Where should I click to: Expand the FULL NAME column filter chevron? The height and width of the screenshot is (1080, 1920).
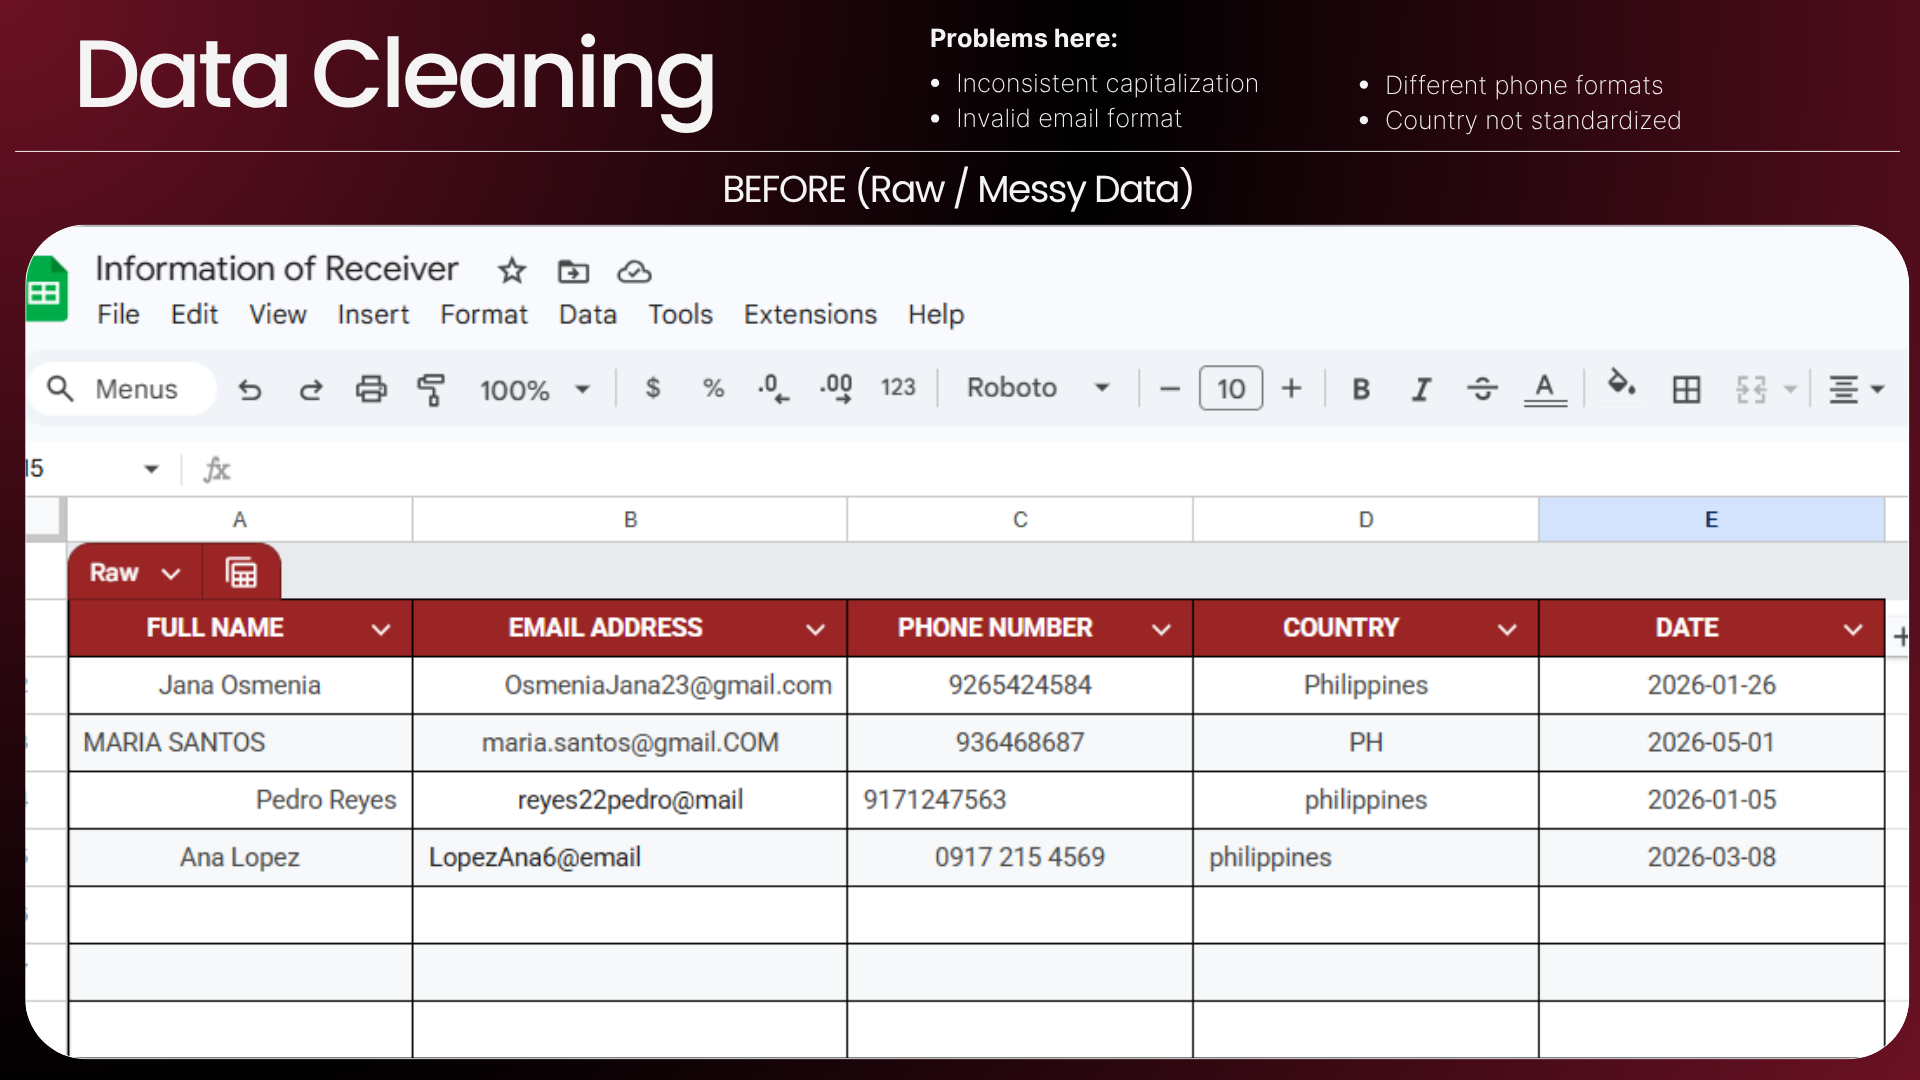[381, 629]
